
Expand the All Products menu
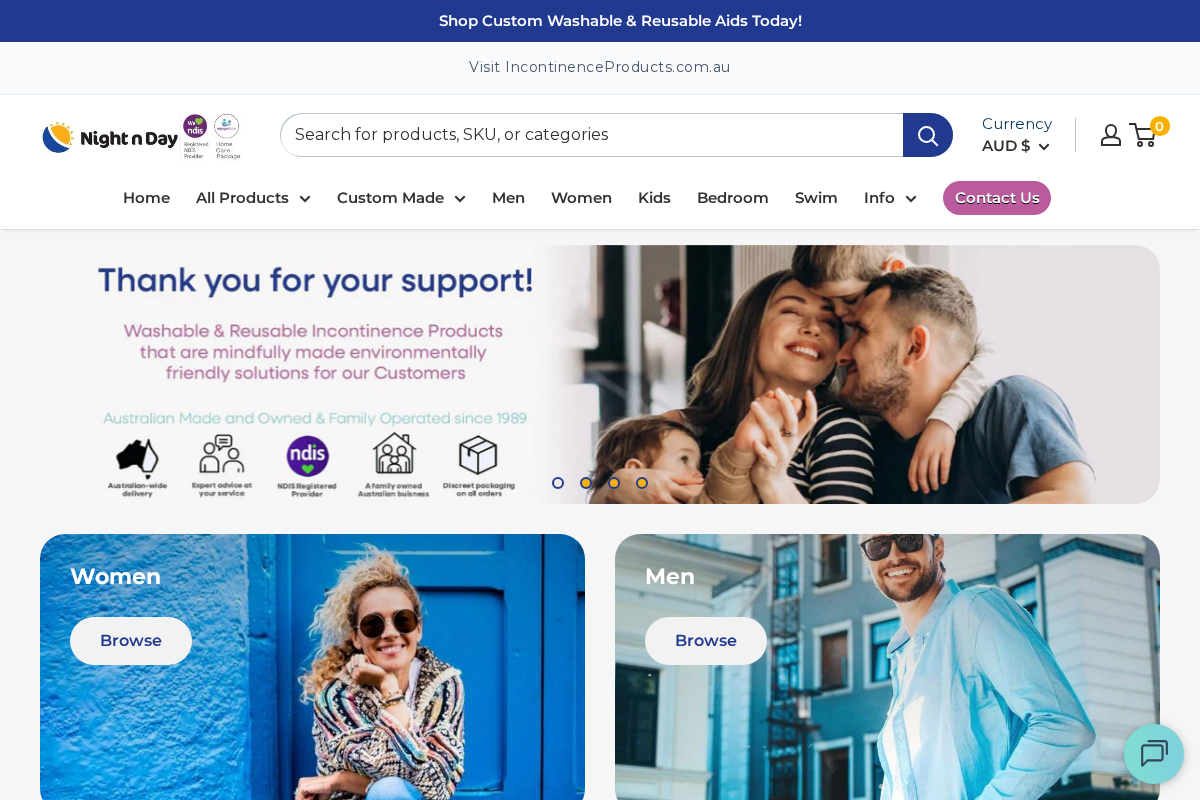click(x=253, y=198)
